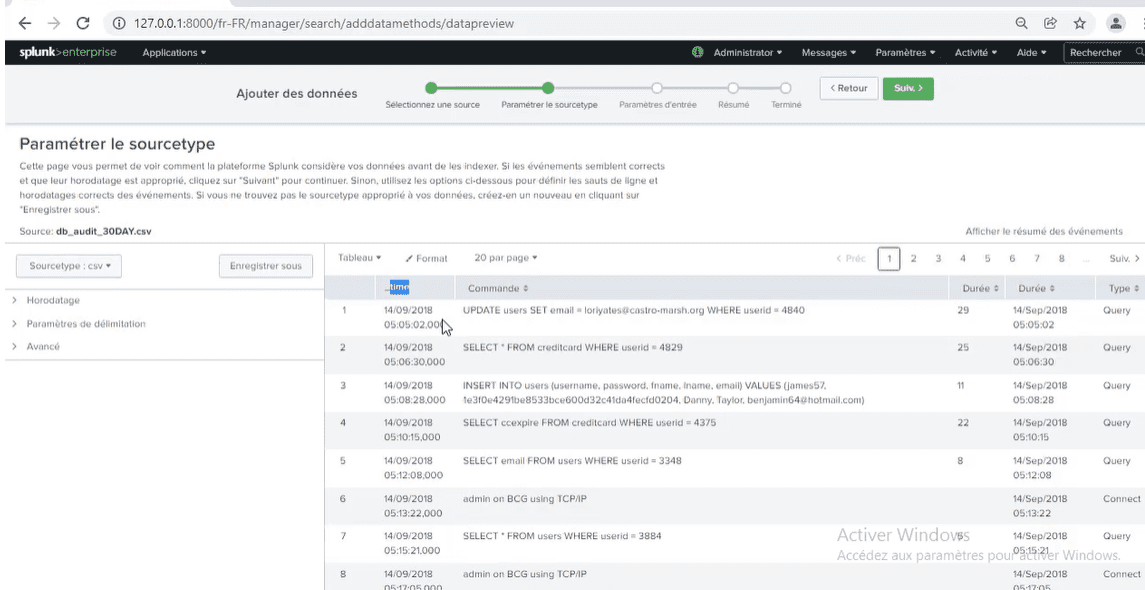This screenshot has height=590, width=1145.
Task: Open the 20 par page dropdown
Action: [x=505, y=258]
